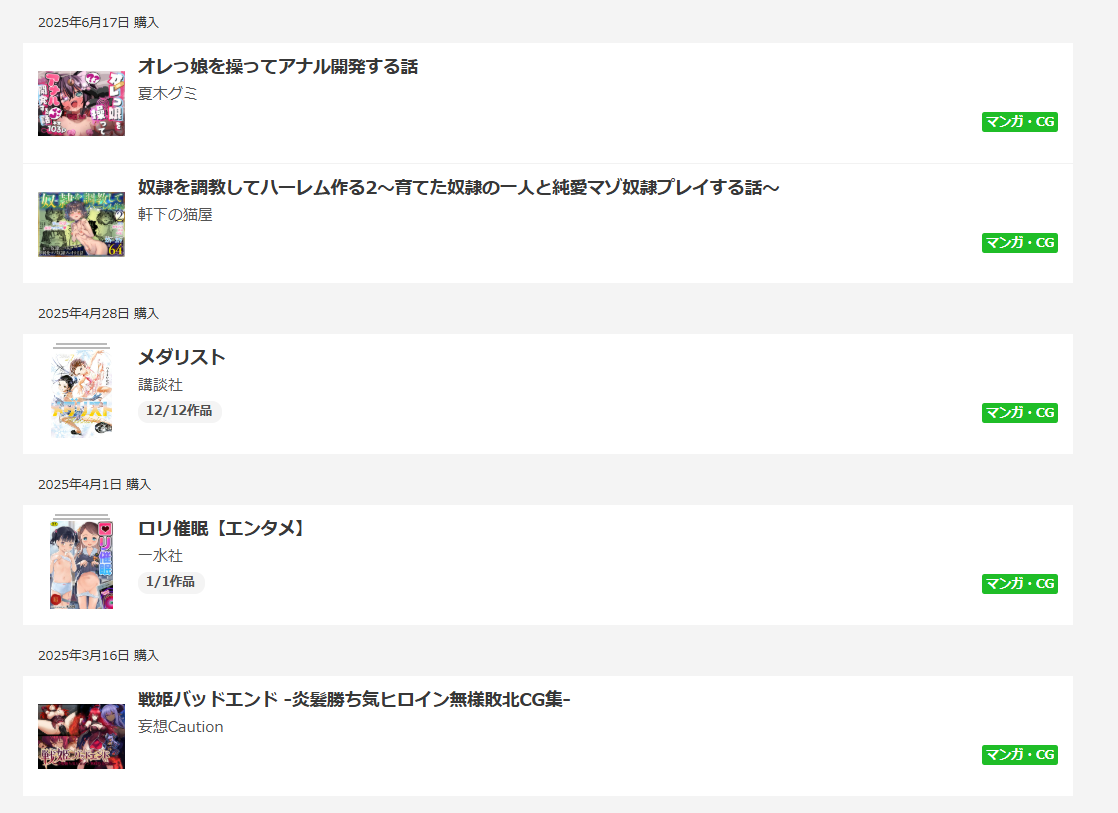Open the title of the 夏木グミ work

pyautogui.click(x=278, y=67)
